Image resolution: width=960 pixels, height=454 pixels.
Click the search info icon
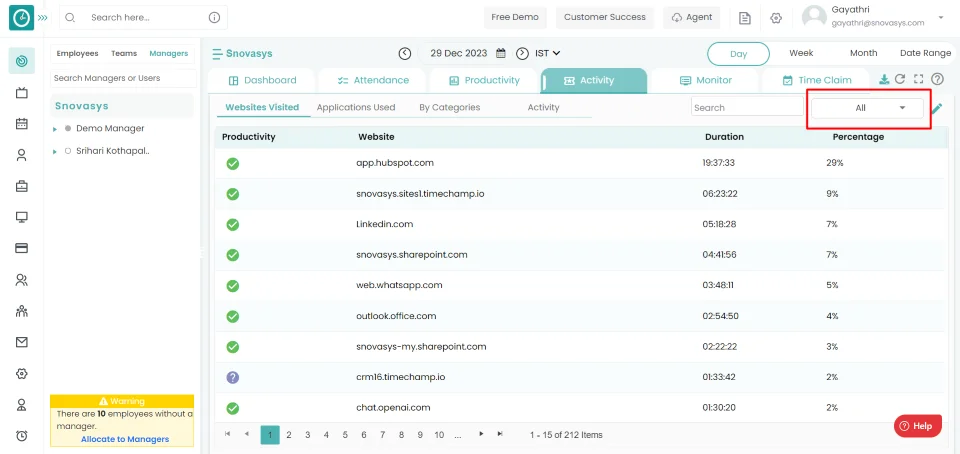(x=214, y=18)
